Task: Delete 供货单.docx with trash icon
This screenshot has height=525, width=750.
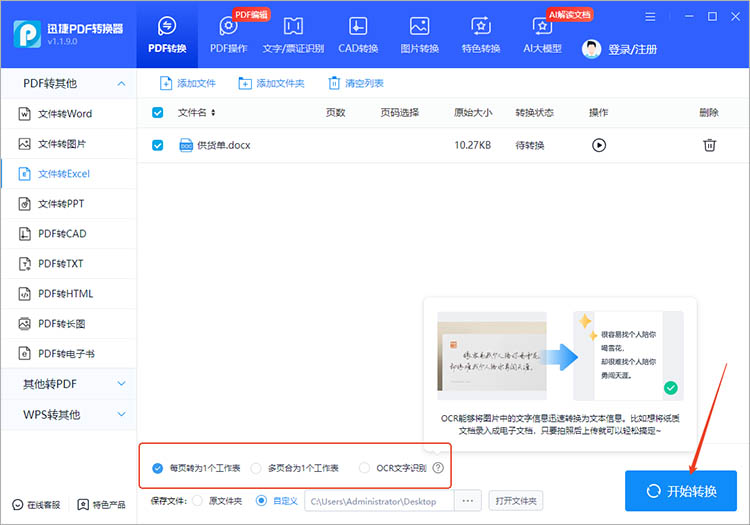Action: [x=709, y=145]
